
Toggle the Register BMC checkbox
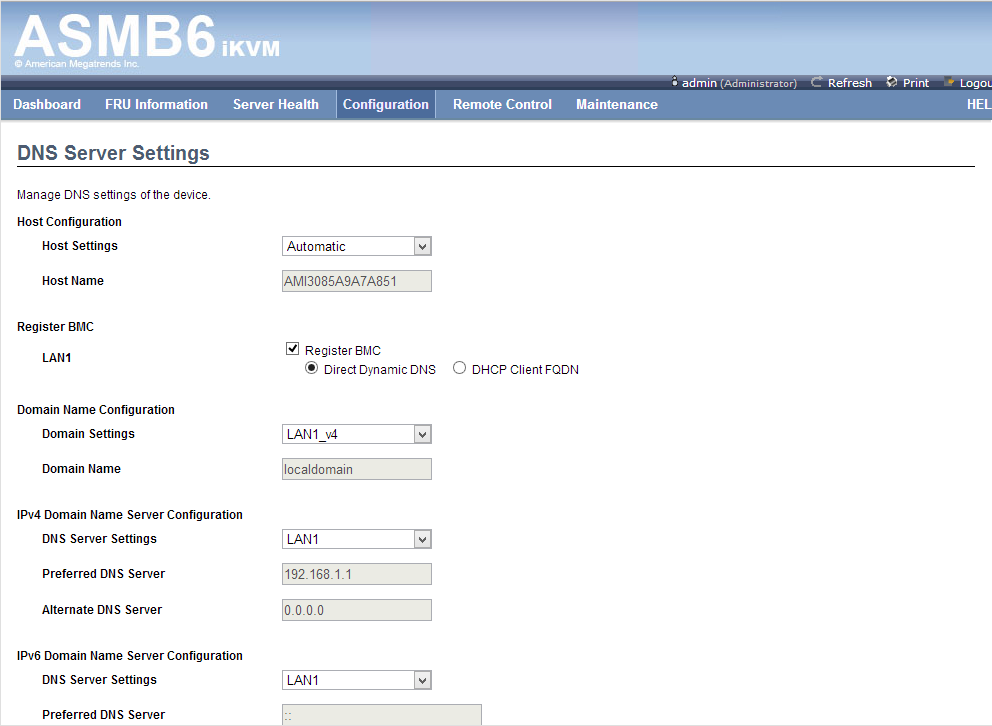pyautogui.click(x=292, y=348)
